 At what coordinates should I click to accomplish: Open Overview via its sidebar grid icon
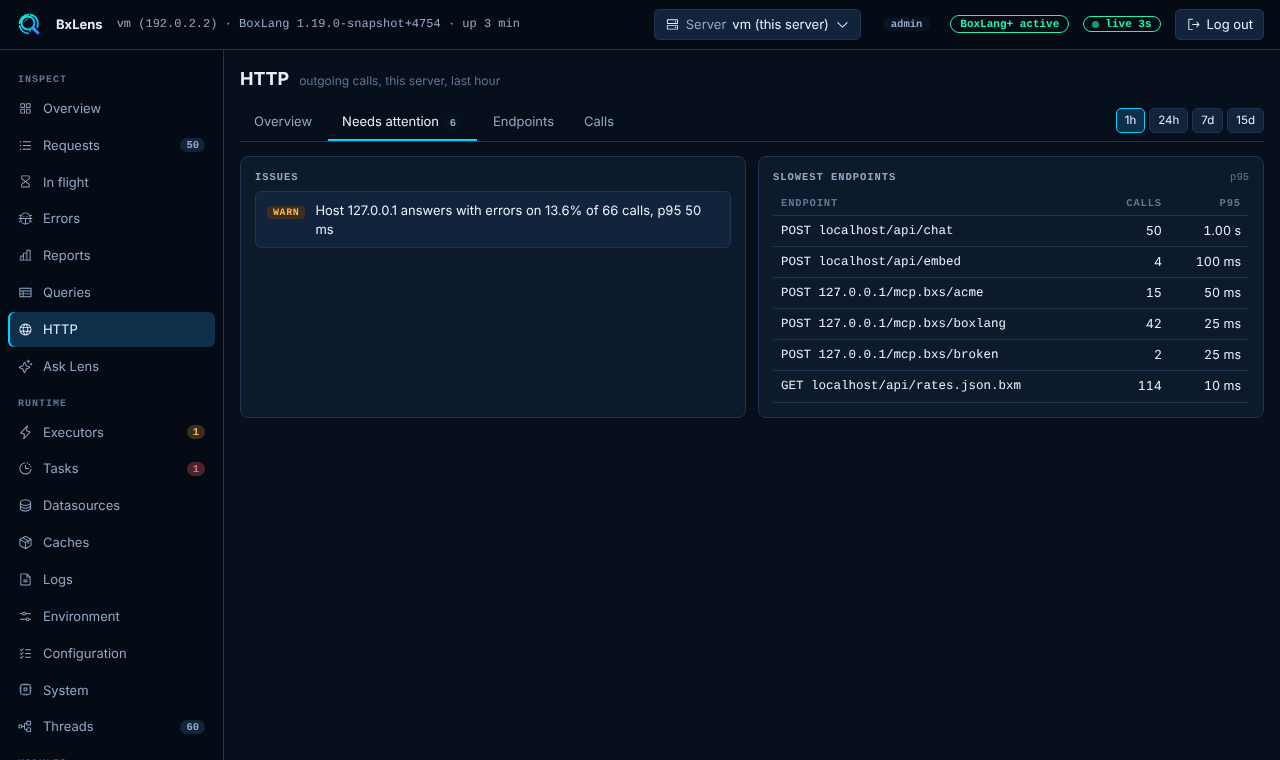point(26,108)
